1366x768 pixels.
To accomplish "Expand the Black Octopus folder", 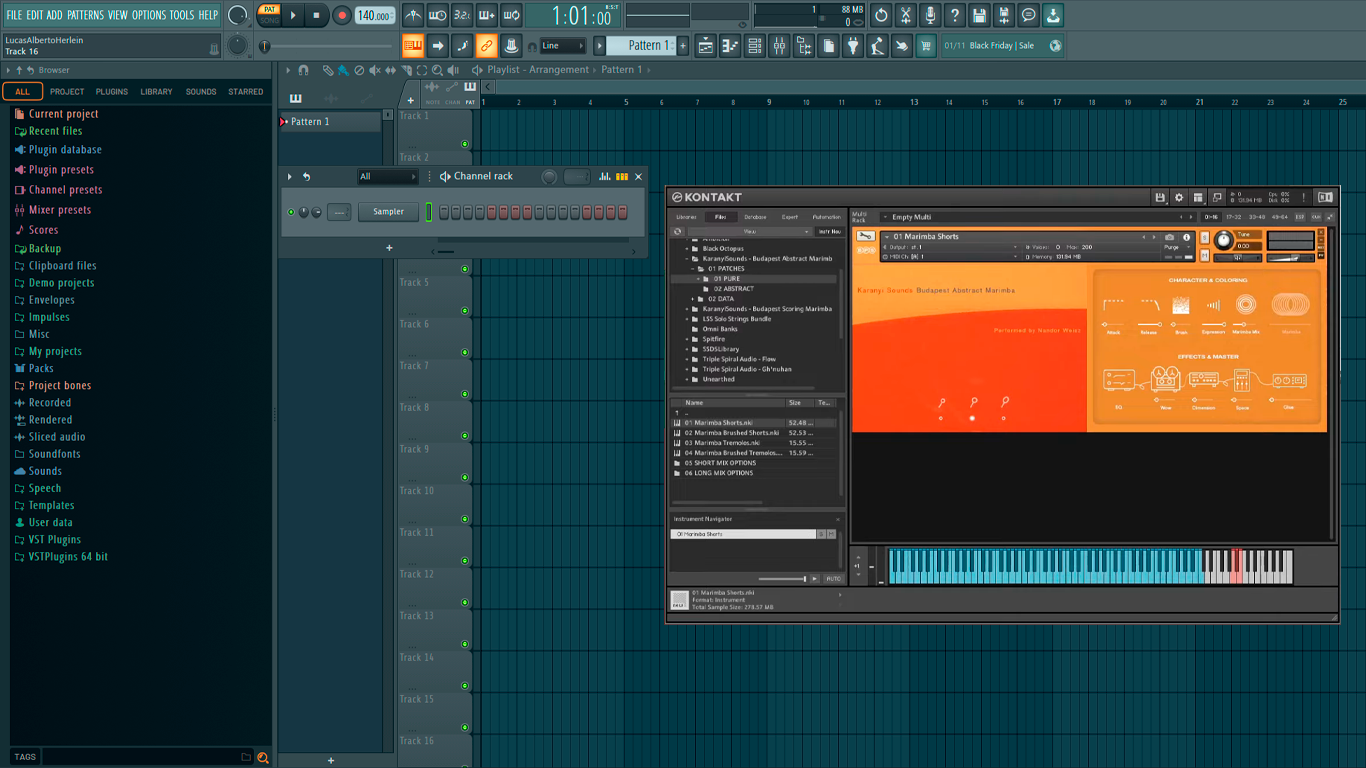I will pos(687,249).
